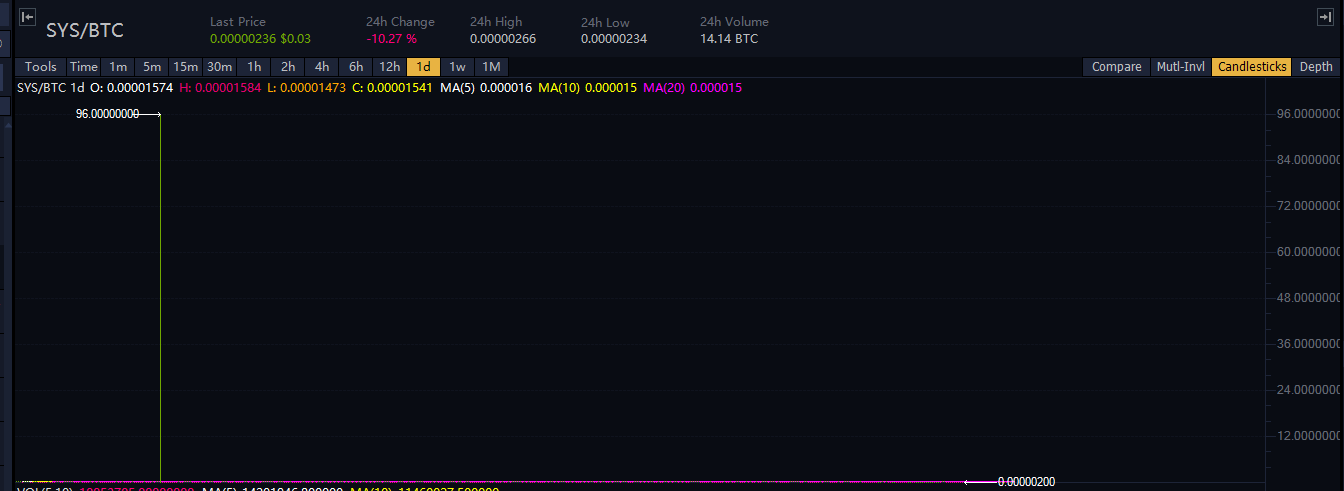Click the MA(10) indicator label
This screenshot has width=1344, height=491.
559,88
